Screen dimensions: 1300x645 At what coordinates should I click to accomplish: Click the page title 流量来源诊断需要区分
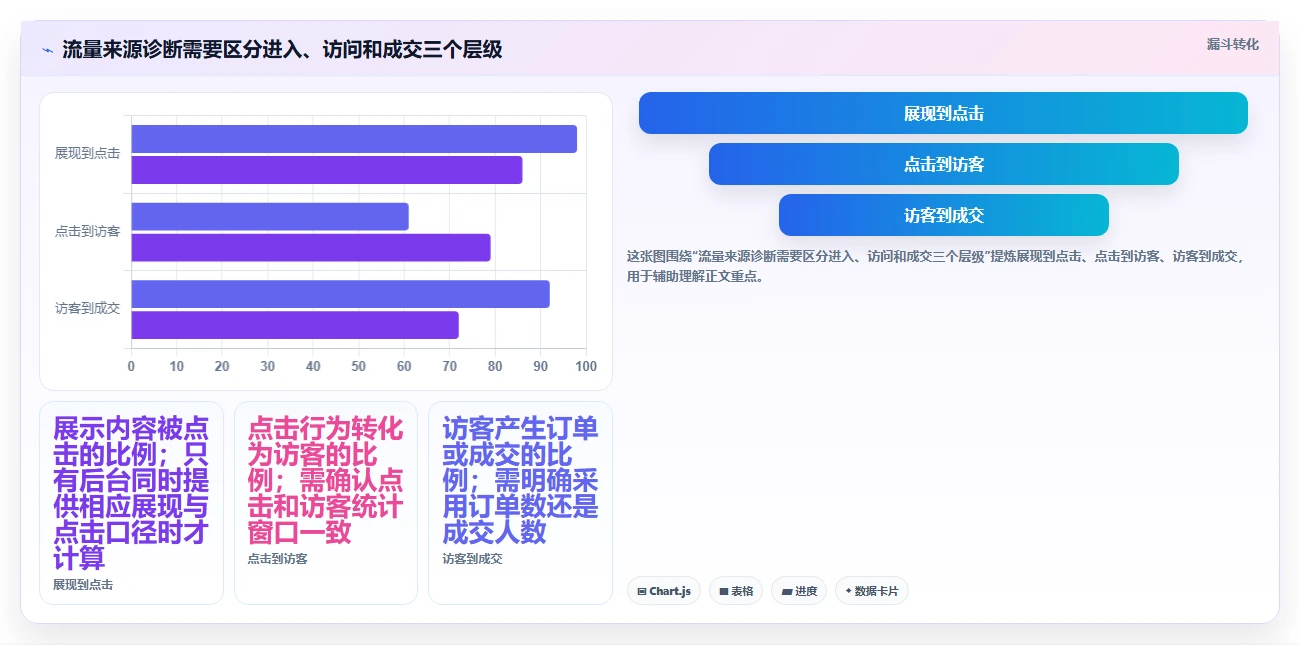[x=282, y=49]
